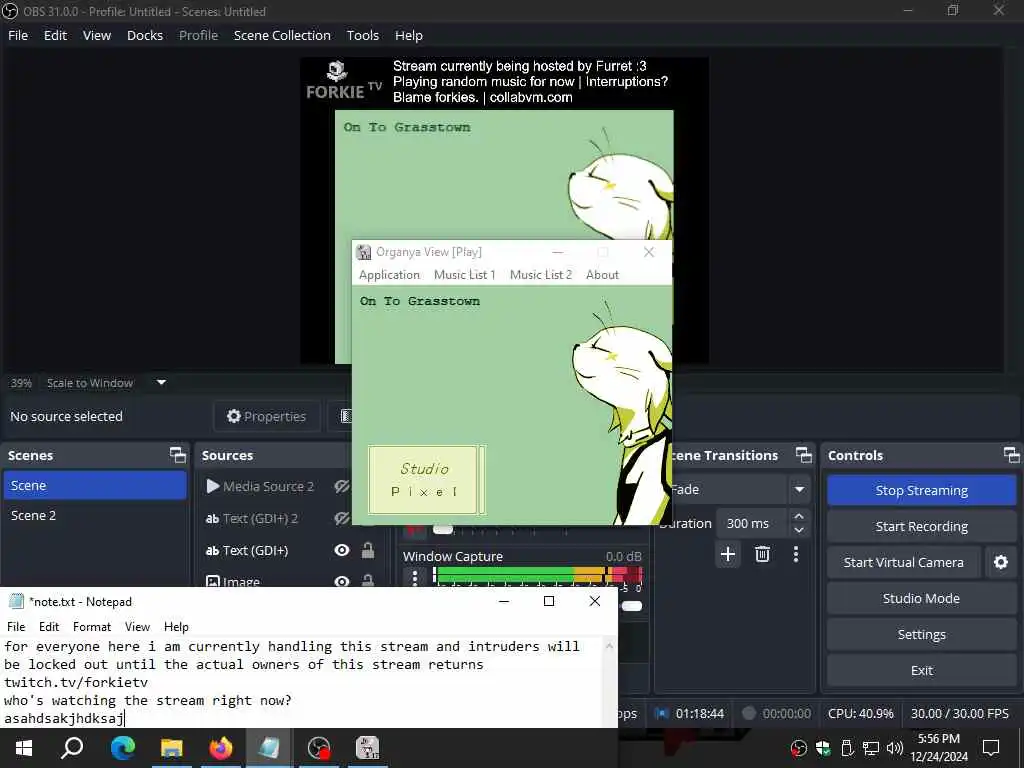This screenshot has height=768, width=1024.
Task: Click the Notepad title bar icon
Action: coord(16,601)
